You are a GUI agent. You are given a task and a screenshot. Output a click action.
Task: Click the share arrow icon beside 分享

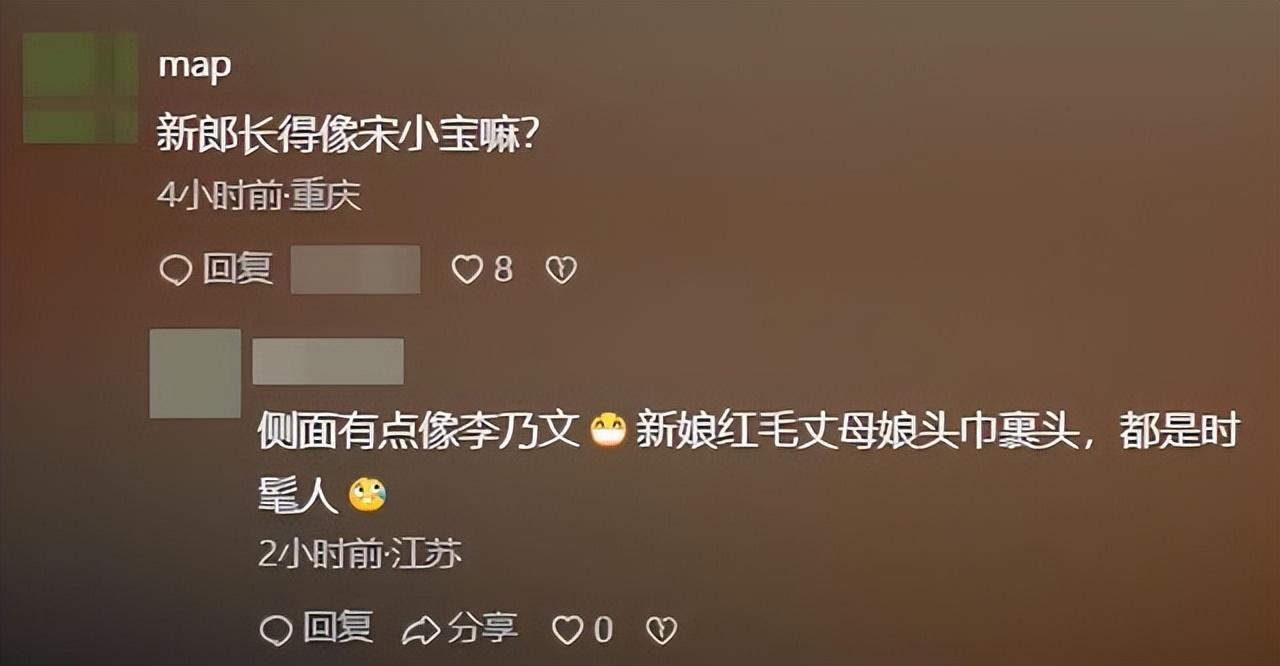click(421, 629)
